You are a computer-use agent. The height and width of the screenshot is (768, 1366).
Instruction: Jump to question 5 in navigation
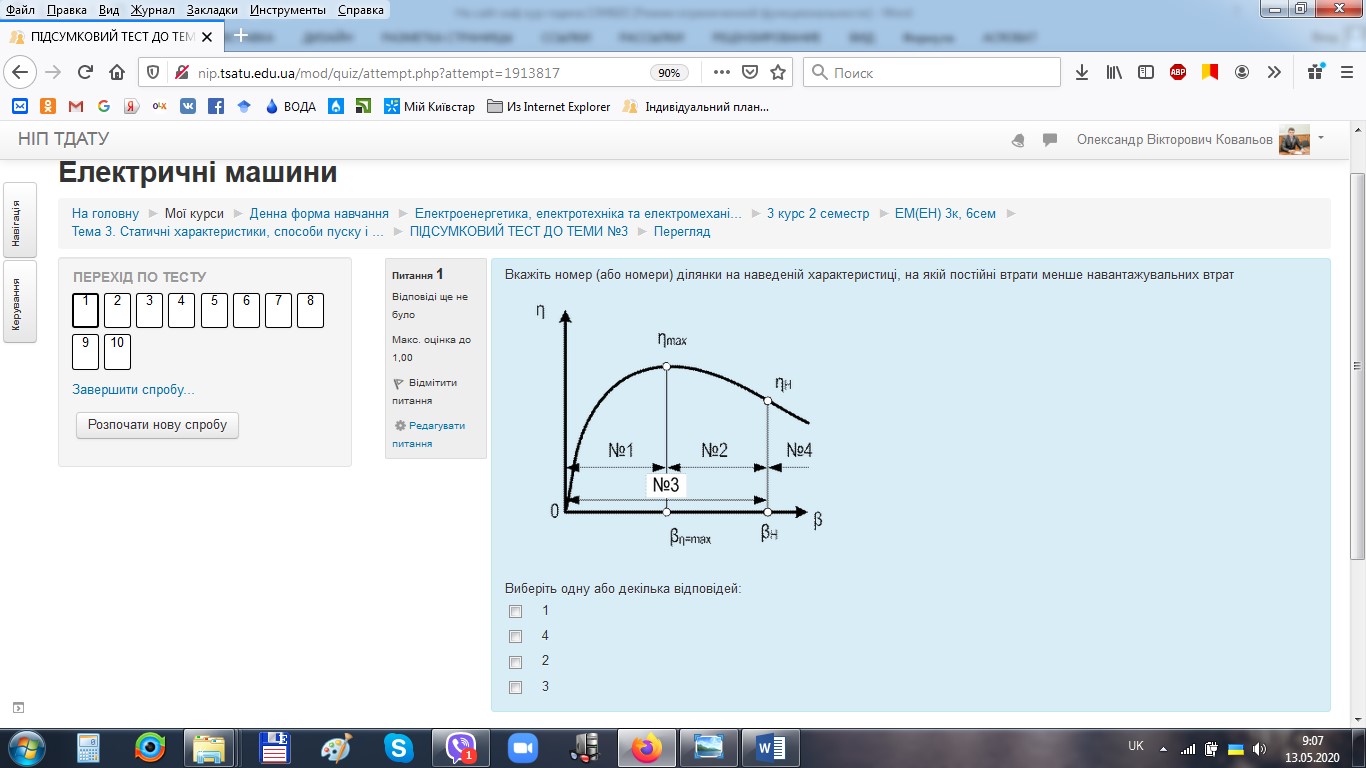(x=214, y=310)
